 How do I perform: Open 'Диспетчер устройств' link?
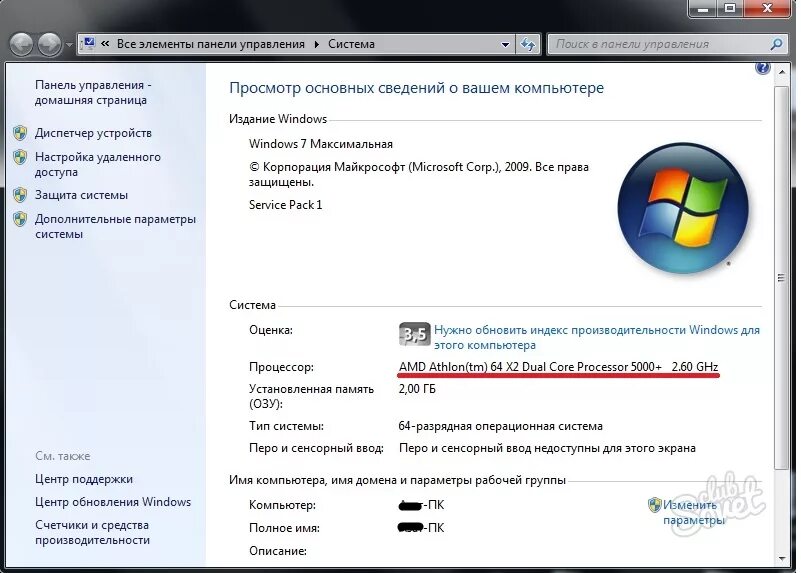coord(93,133)
